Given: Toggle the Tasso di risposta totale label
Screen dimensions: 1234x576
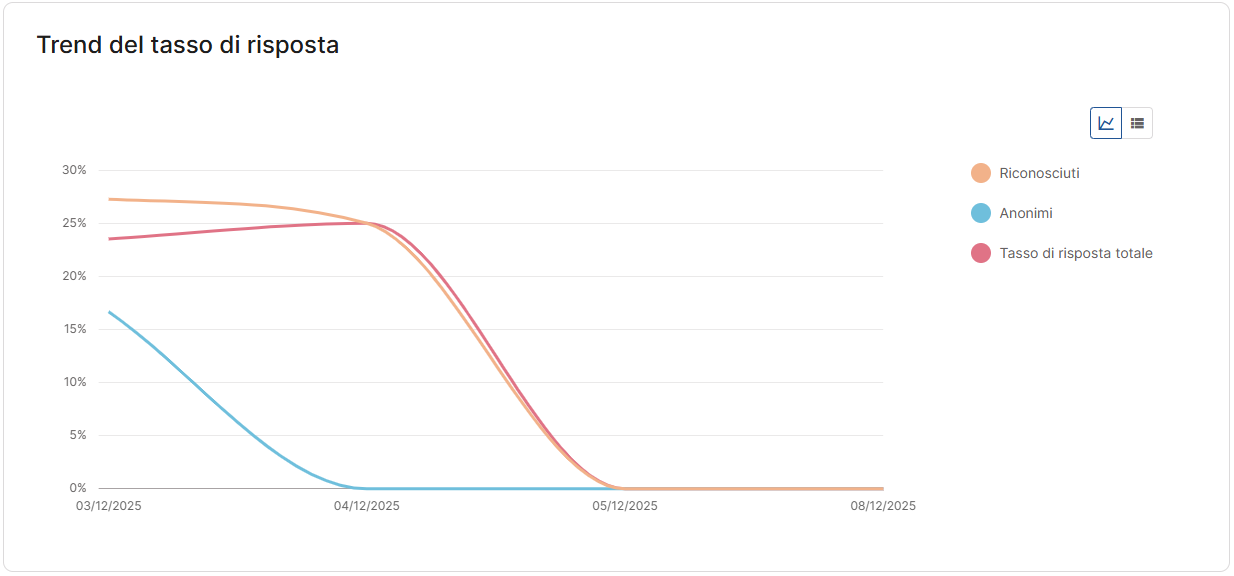Looking at the screenshot, I should [x=1076, y=253].
